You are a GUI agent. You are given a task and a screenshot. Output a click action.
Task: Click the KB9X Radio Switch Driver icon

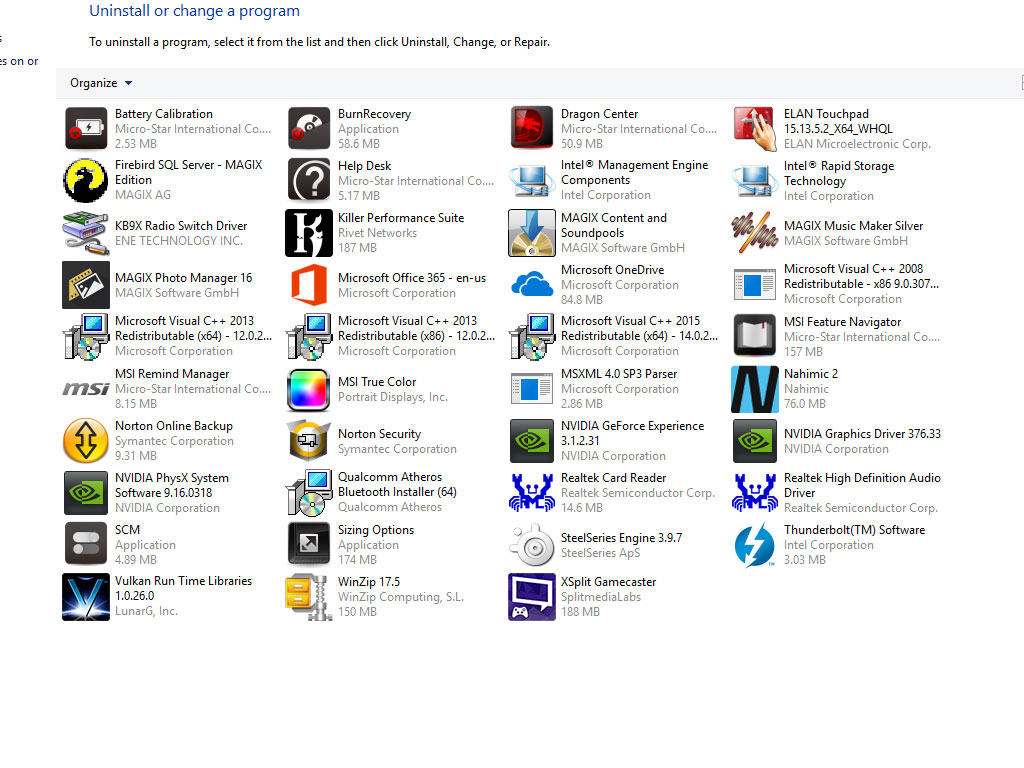click(86, 232)
